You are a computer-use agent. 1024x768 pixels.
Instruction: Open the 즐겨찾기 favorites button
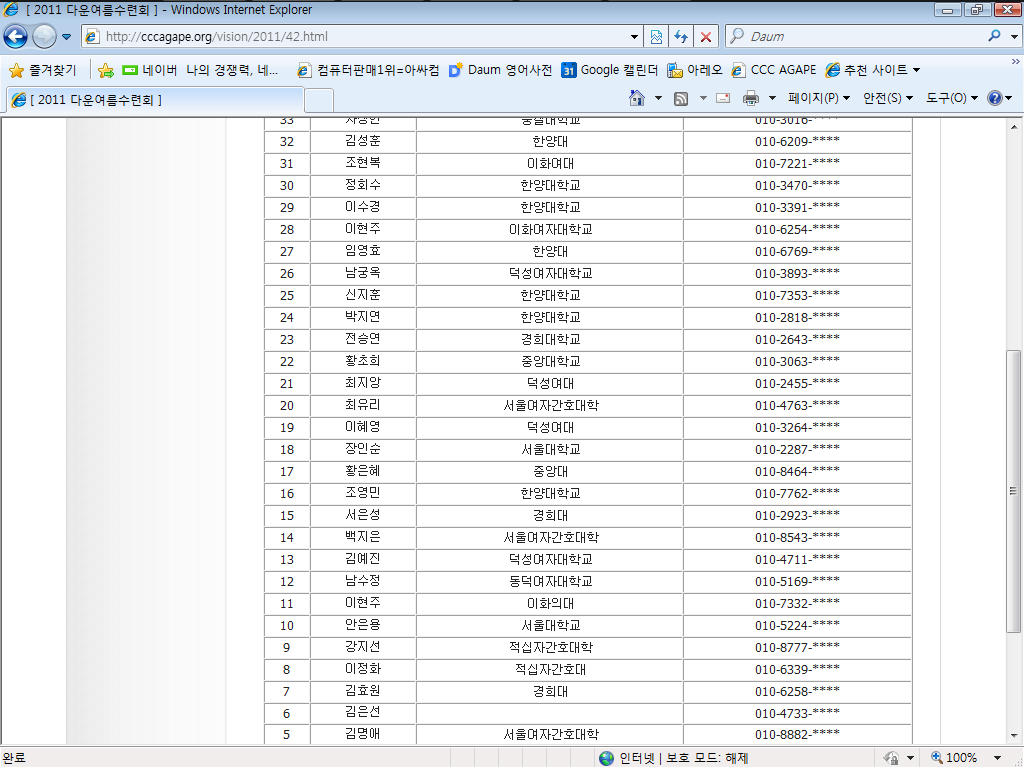(x=42, y=70)
